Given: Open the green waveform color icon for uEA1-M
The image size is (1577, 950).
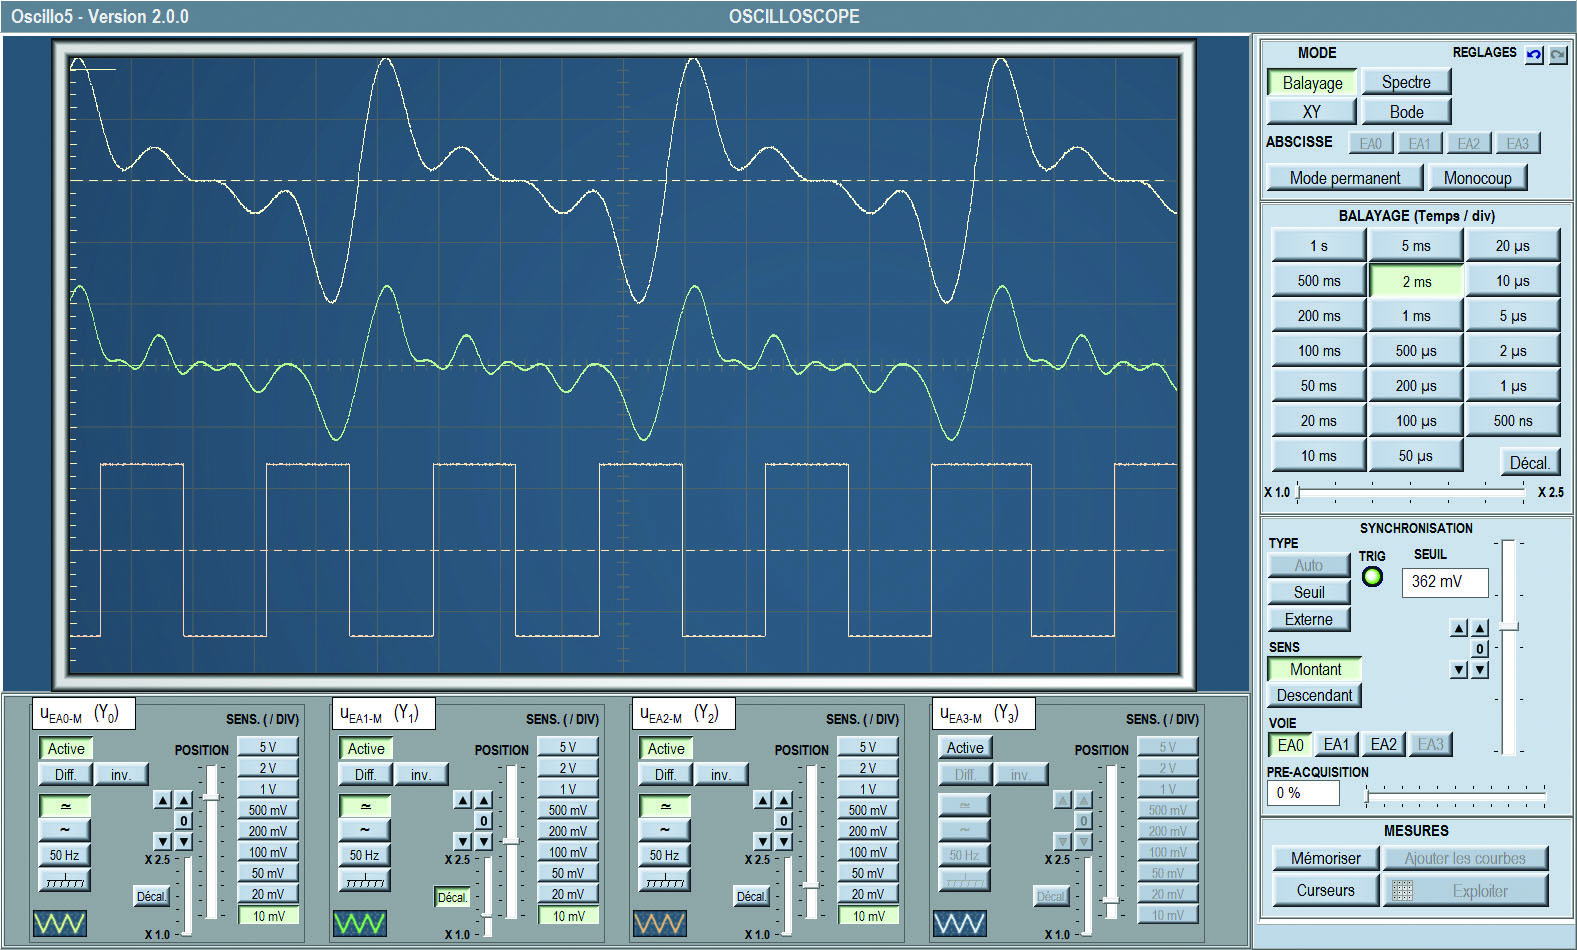Looking at the screenshot, I should [x=360, y=922].
